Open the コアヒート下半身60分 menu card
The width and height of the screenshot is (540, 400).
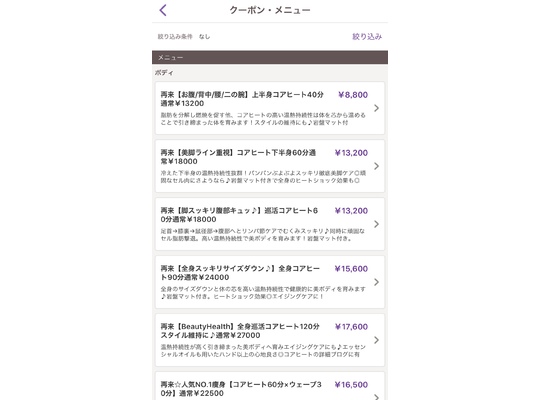pos(270,166)
